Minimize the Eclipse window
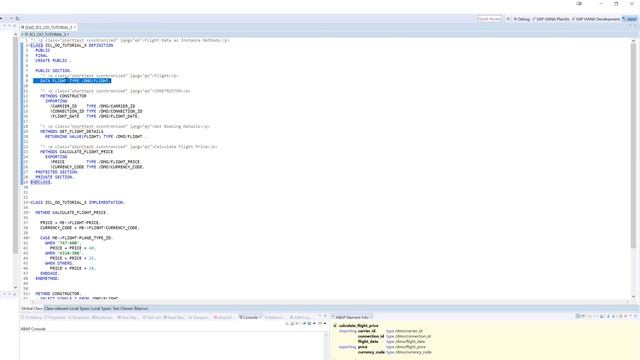The height and width of the screenshot is (360, 640). [601, 4]
